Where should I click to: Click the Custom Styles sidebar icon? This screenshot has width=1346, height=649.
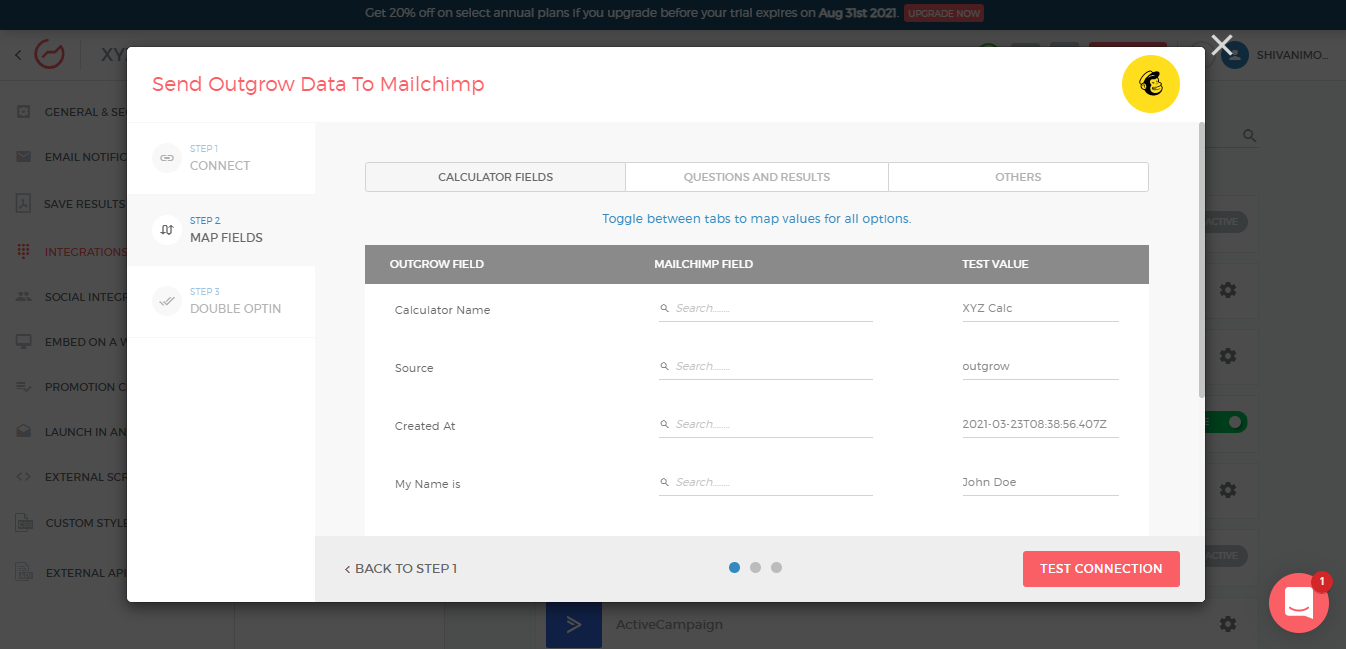[24, 522]
